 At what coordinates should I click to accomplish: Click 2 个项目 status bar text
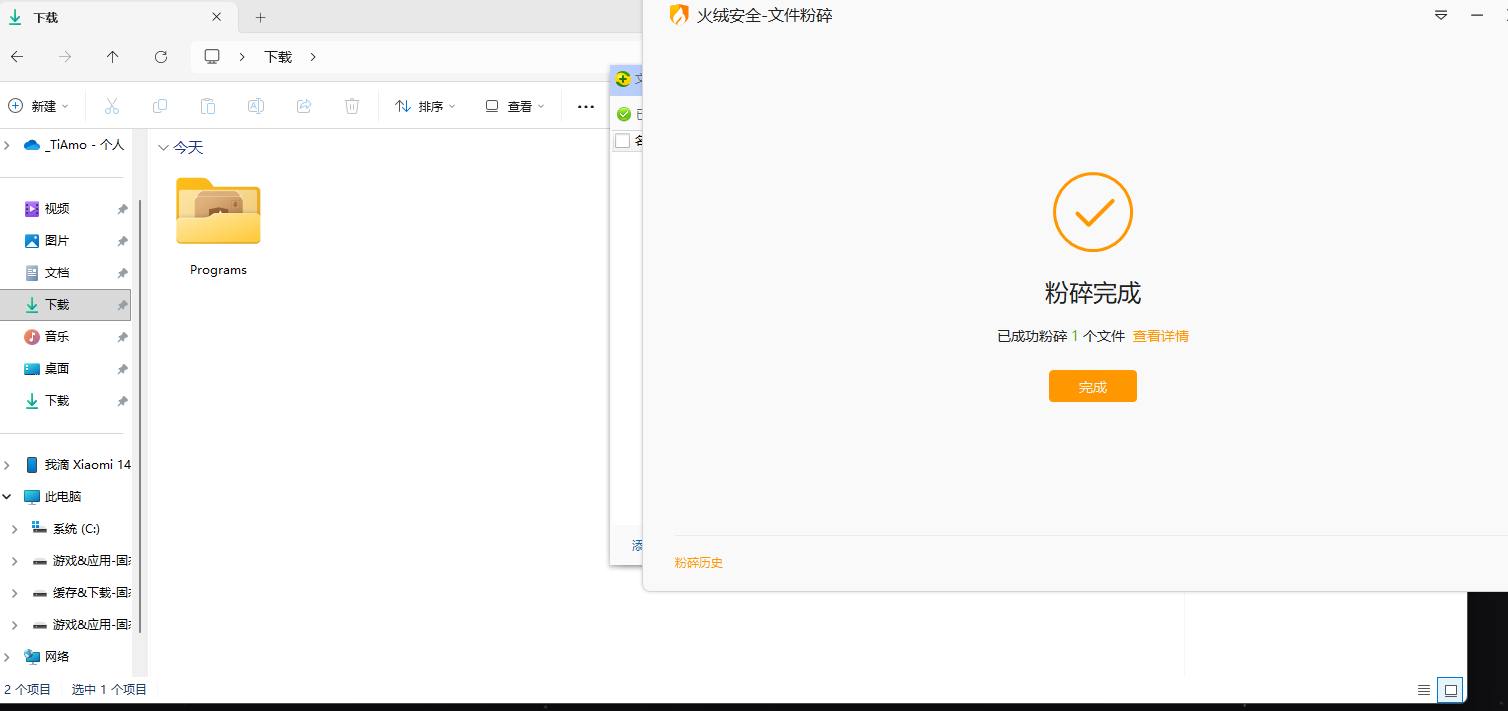point(27,690)
